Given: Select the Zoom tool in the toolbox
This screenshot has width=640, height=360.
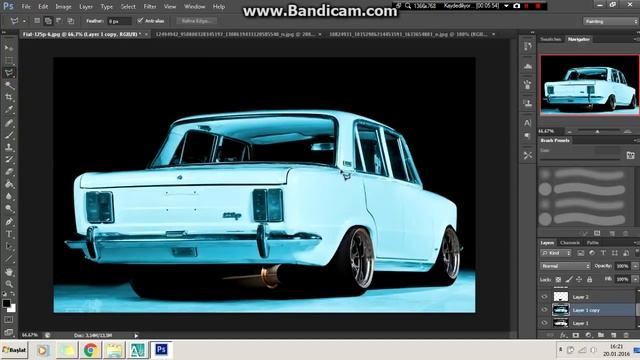Looking at the screenshot, I should 9,284.
